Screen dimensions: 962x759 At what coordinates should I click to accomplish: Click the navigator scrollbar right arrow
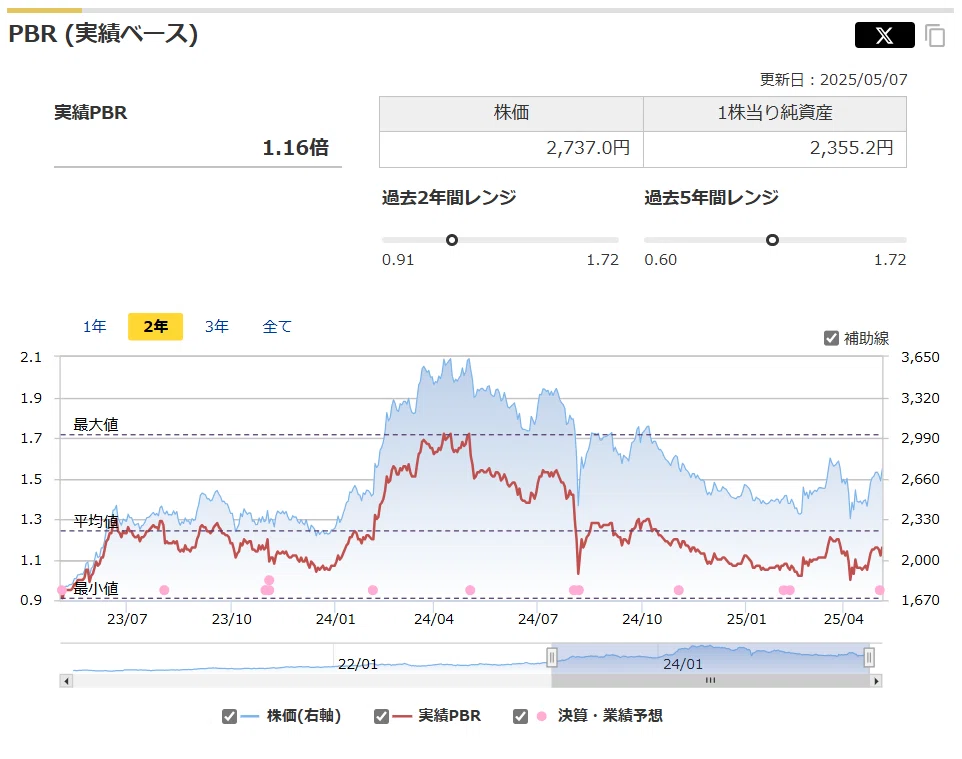pos(875,680)
